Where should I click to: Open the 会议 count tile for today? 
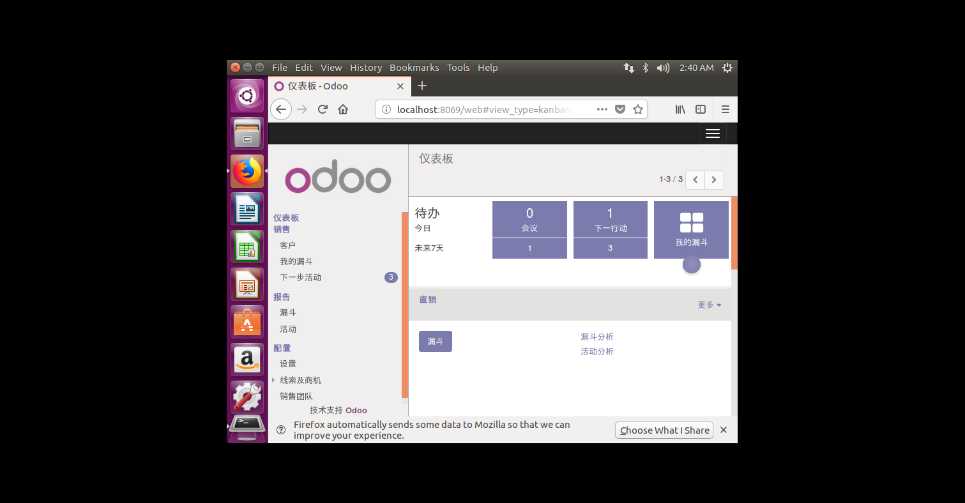click(529, 219)
